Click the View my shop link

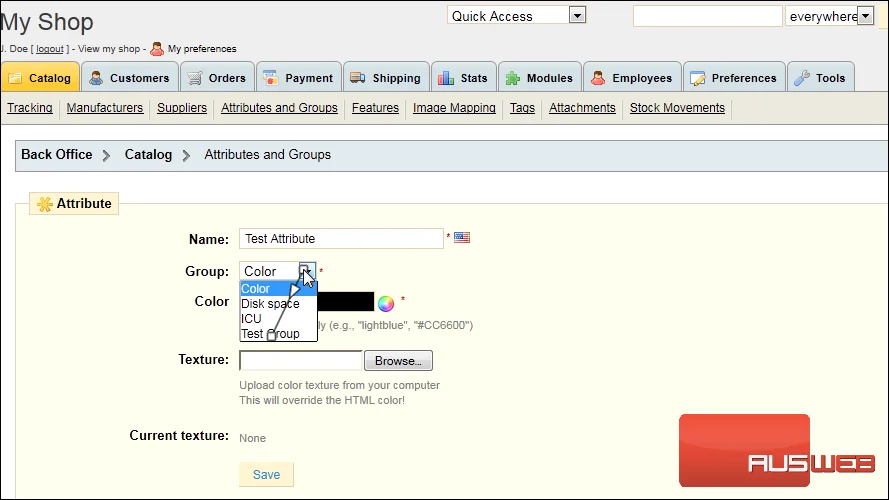[109, 49]
